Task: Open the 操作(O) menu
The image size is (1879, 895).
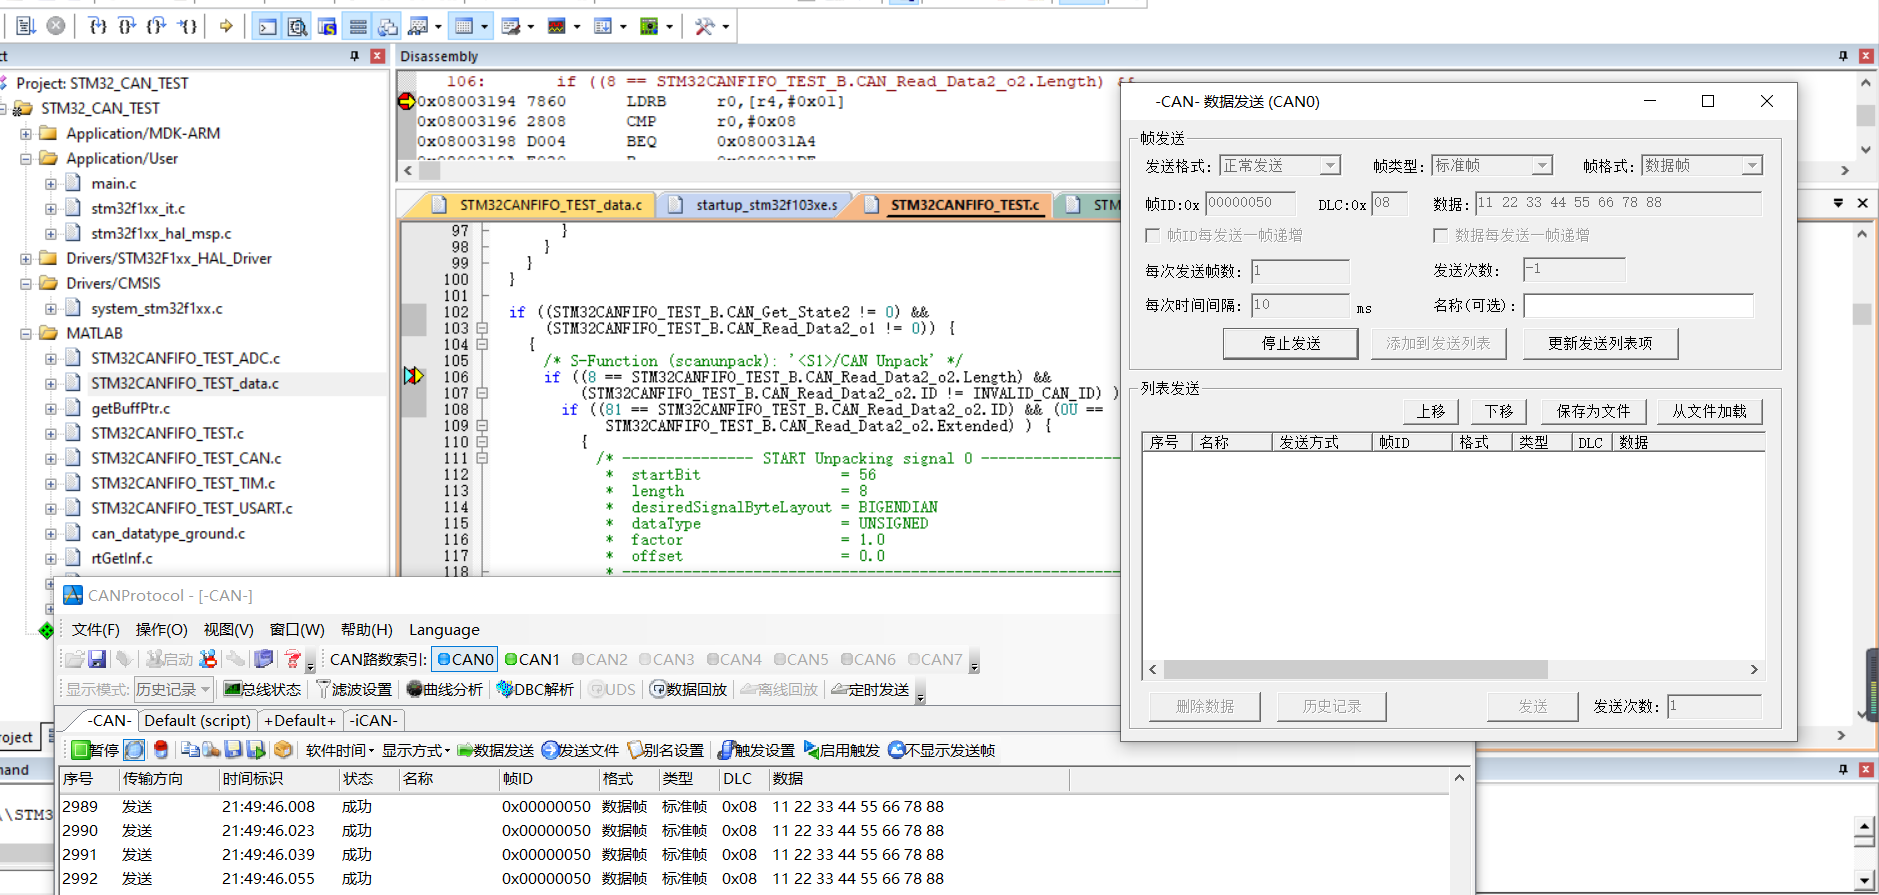Action: click(161, 629)
